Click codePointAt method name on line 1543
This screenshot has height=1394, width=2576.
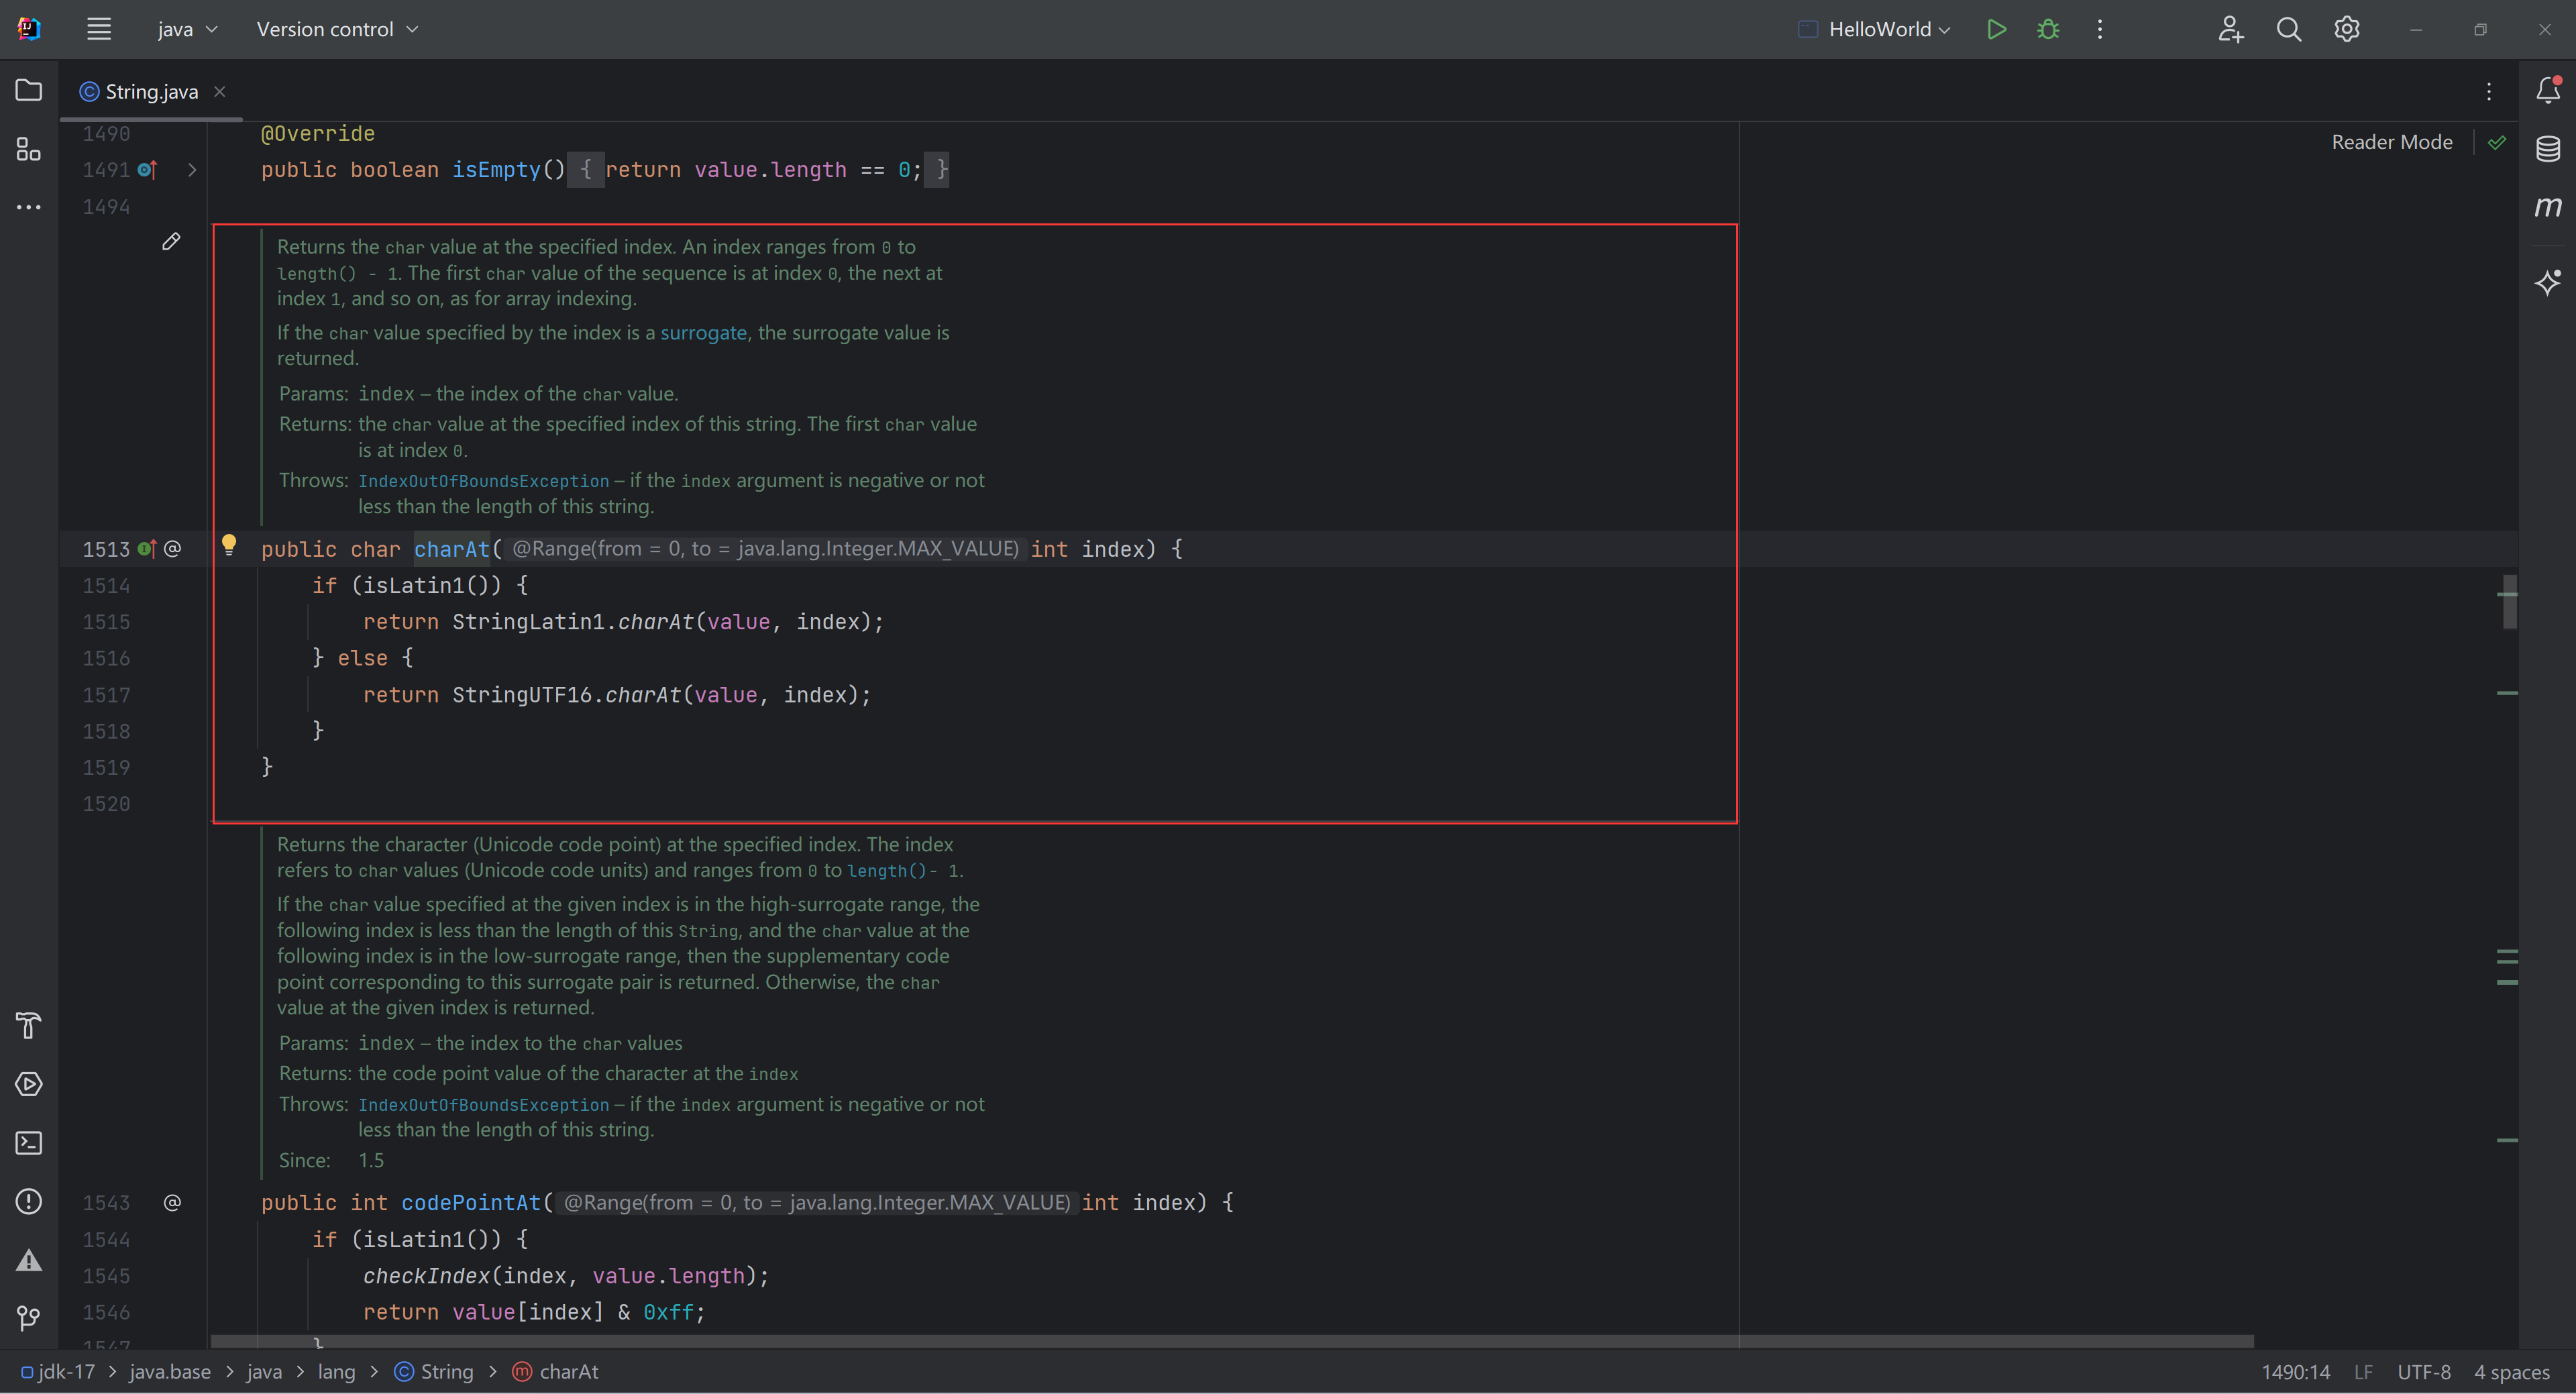pos(471,1203)
